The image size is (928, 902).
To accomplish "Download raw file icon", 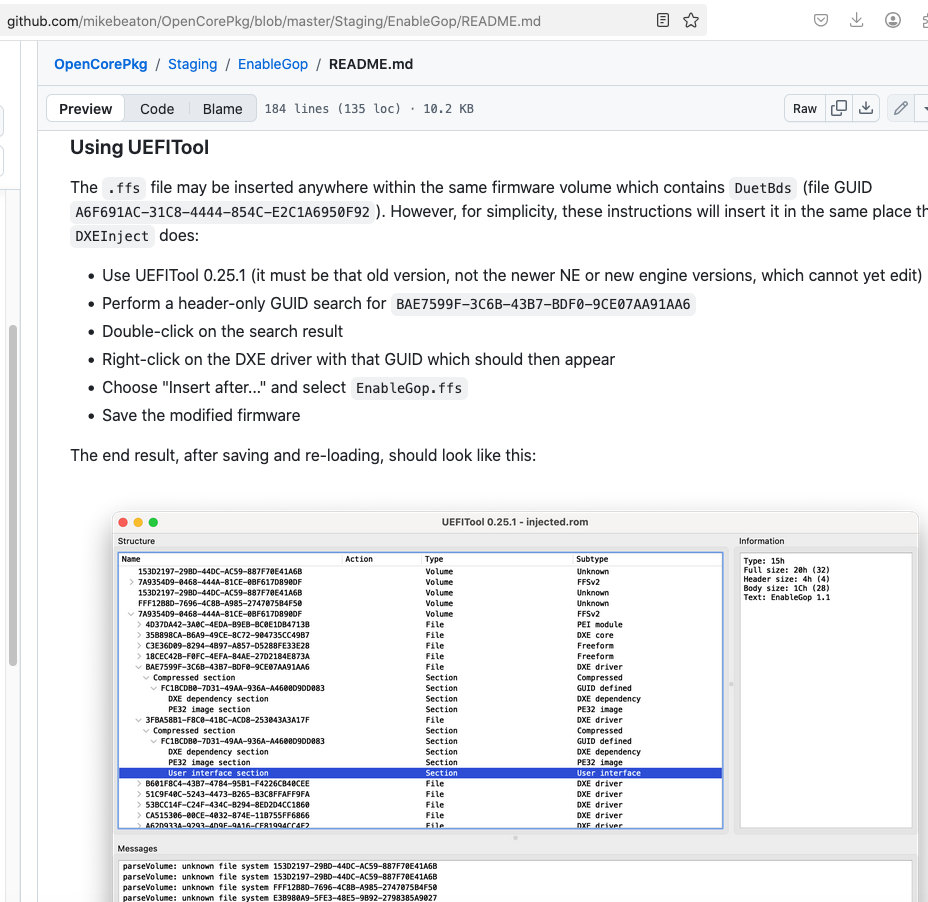I will click(866, 108).
